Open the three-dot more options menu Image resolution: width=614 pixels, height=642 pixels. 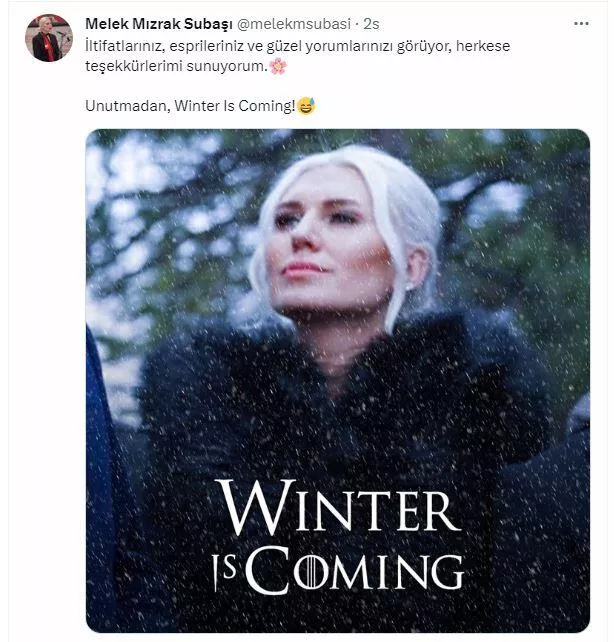click(x=581, y=22)
